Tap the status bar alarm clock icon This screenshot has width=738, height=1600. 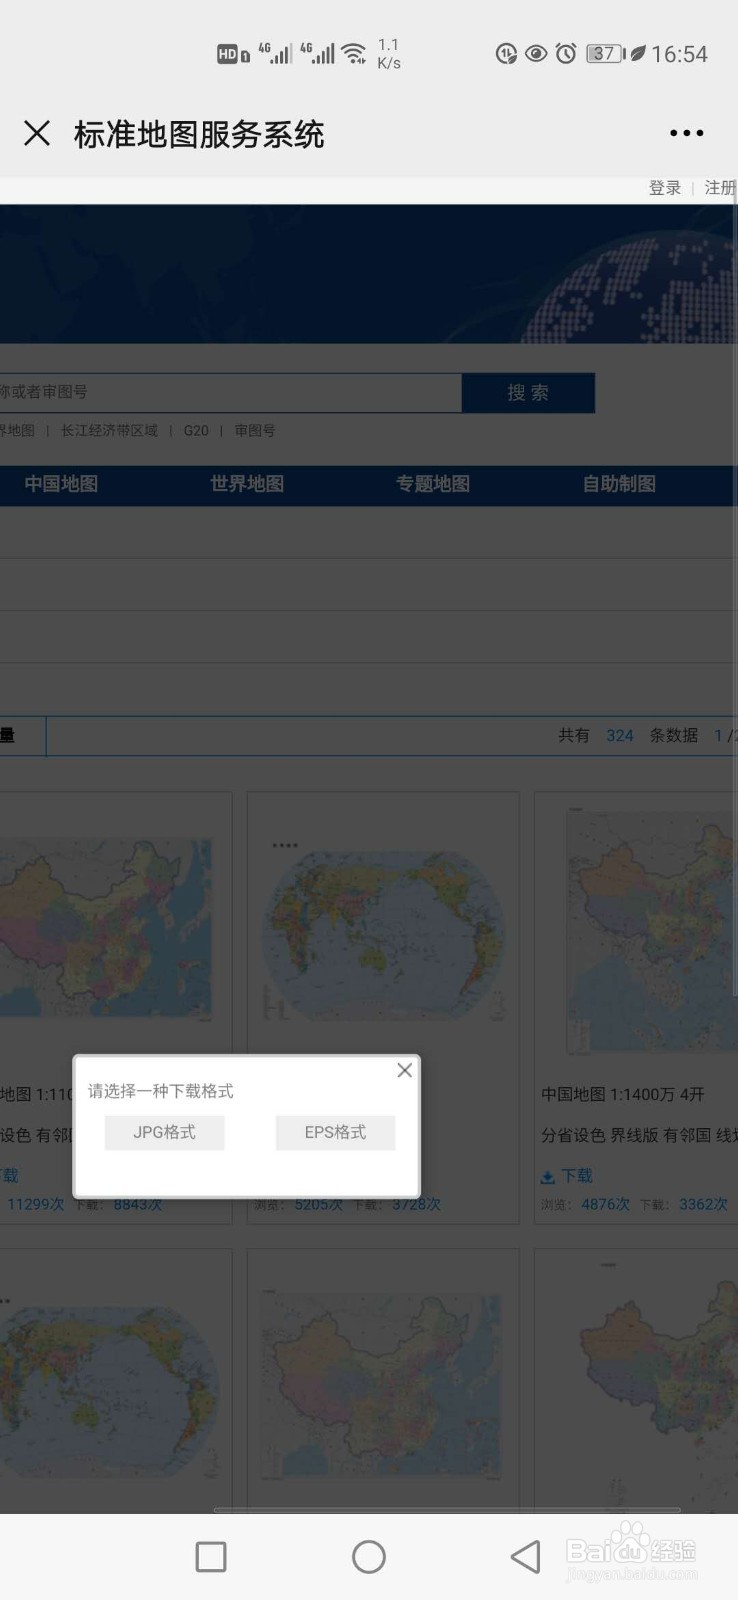click(x=566, y=54)
